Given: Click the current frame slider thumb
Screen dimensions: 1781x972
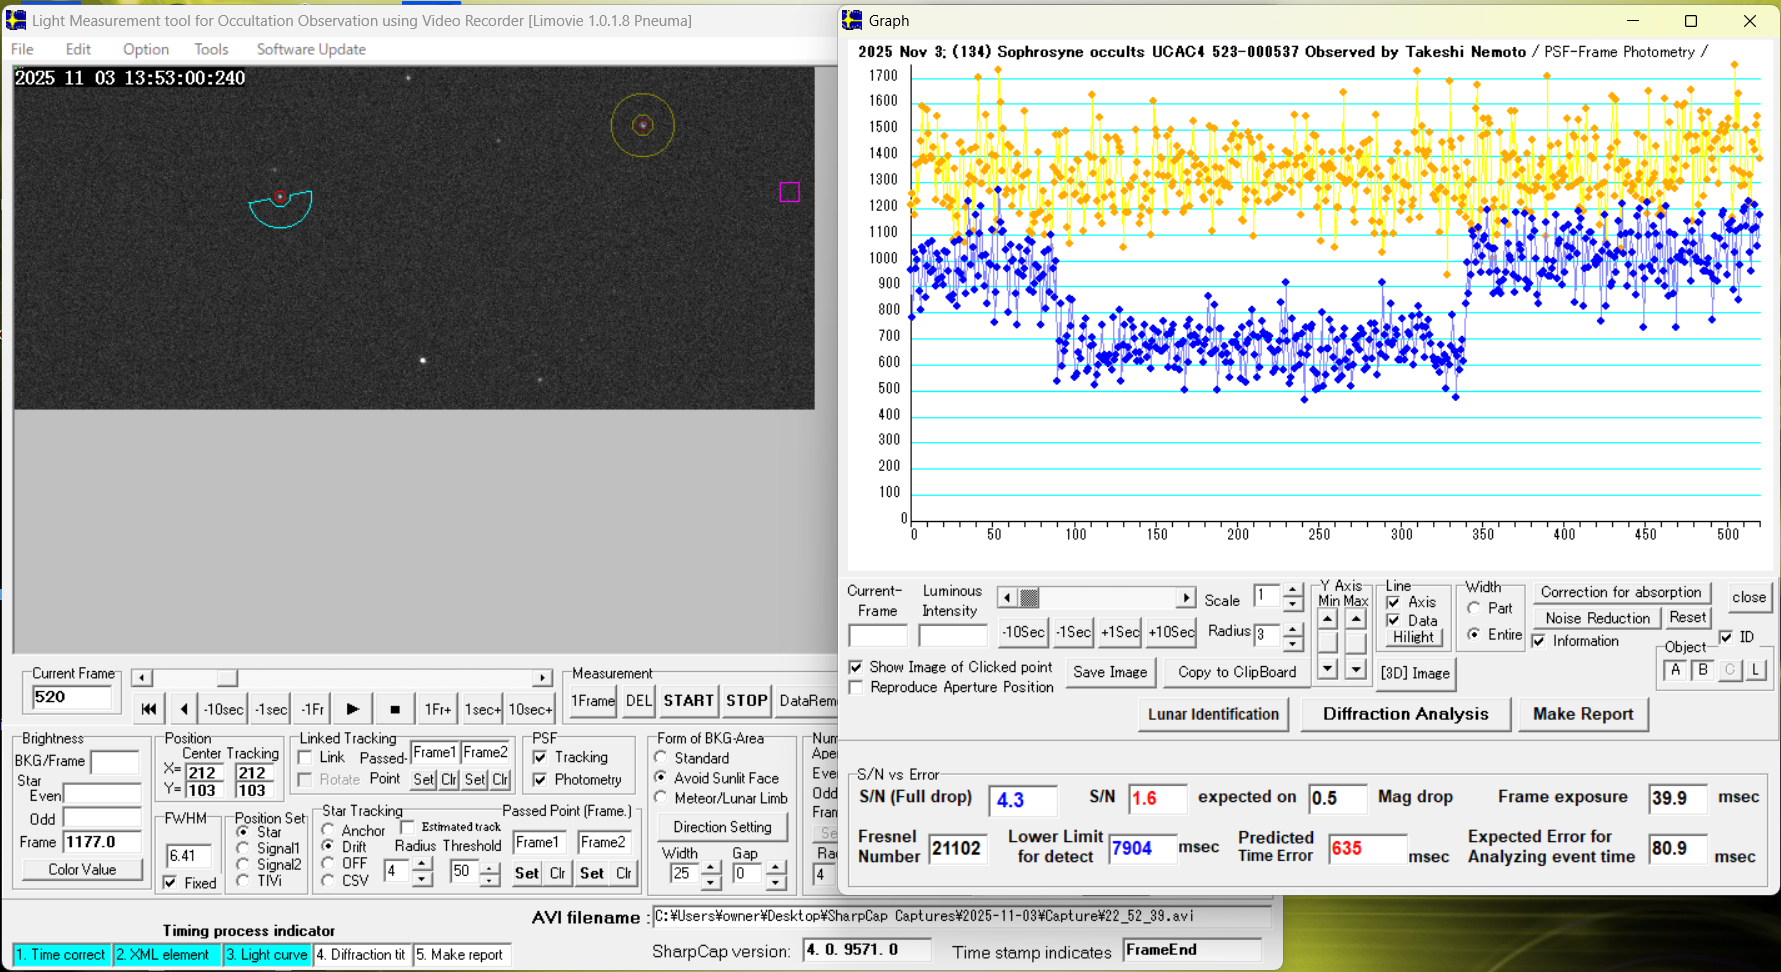Looking at the screenshot, I should tap(227, 678).
